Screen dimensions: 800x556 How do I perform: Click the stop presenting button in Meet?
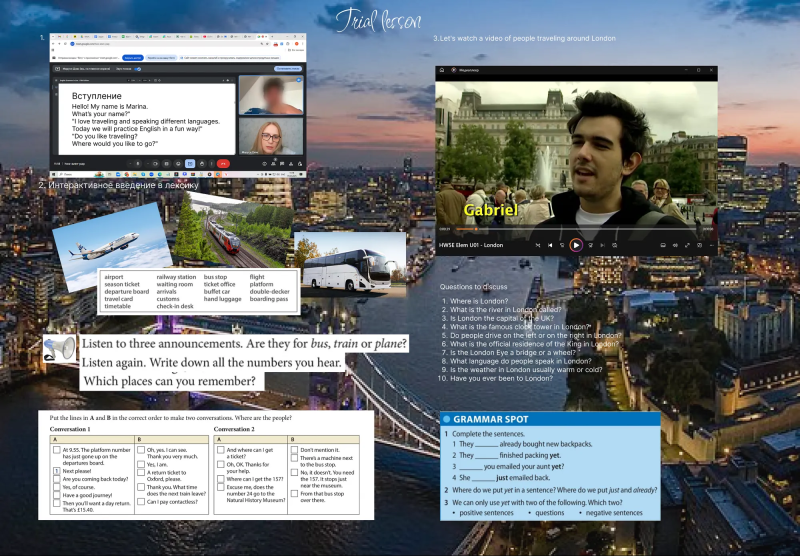[x=288, y=68]
